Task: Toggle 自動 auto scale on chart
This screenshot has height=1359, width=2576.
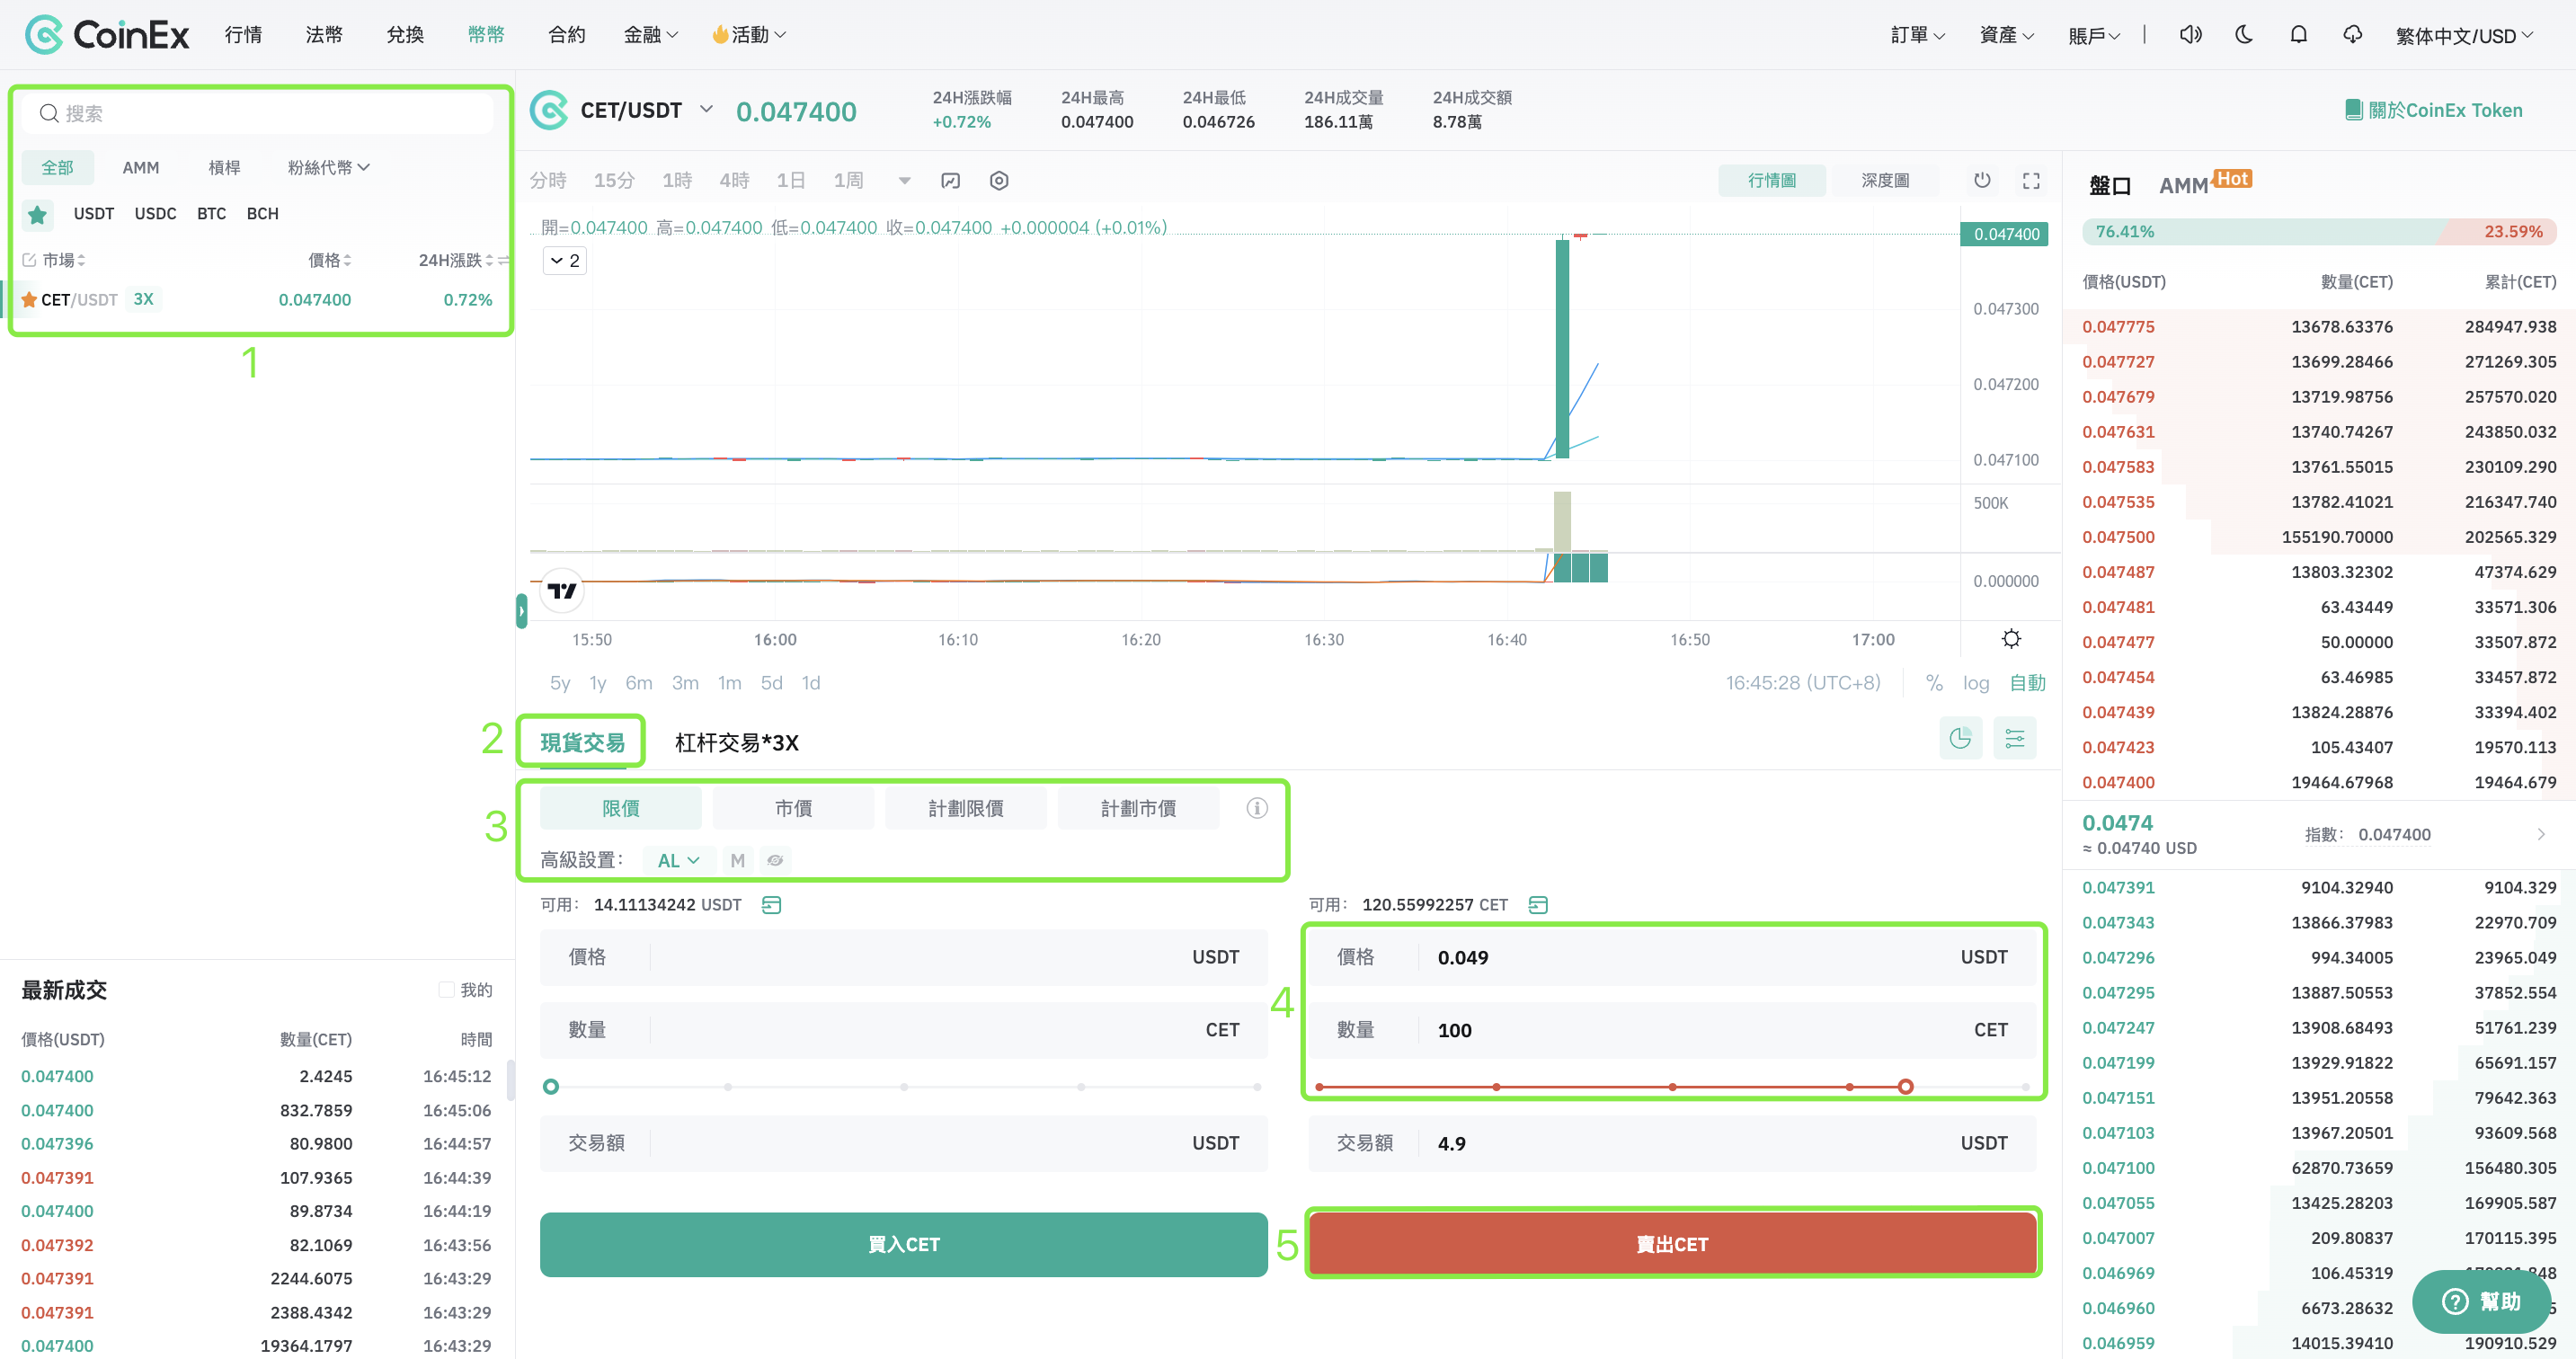Action: 2027,683
